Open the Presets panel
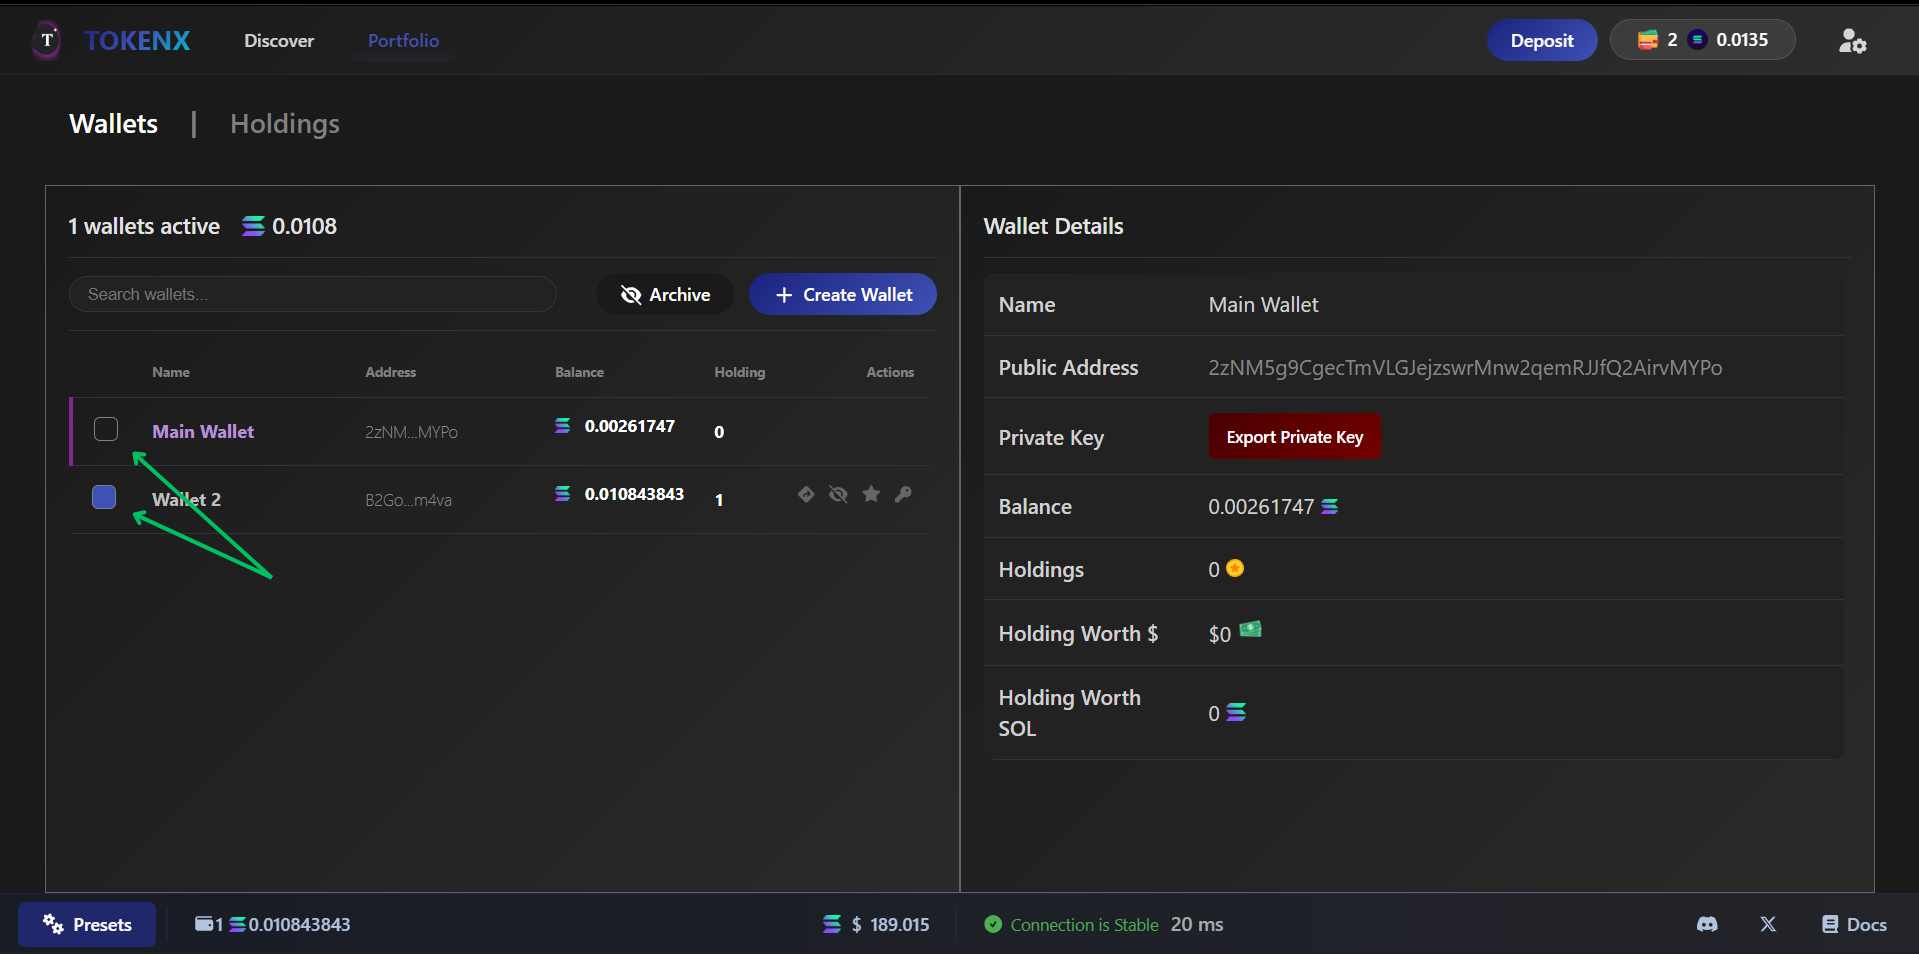This screenshot has width=1919, height=954. click(x=87, y=924)
